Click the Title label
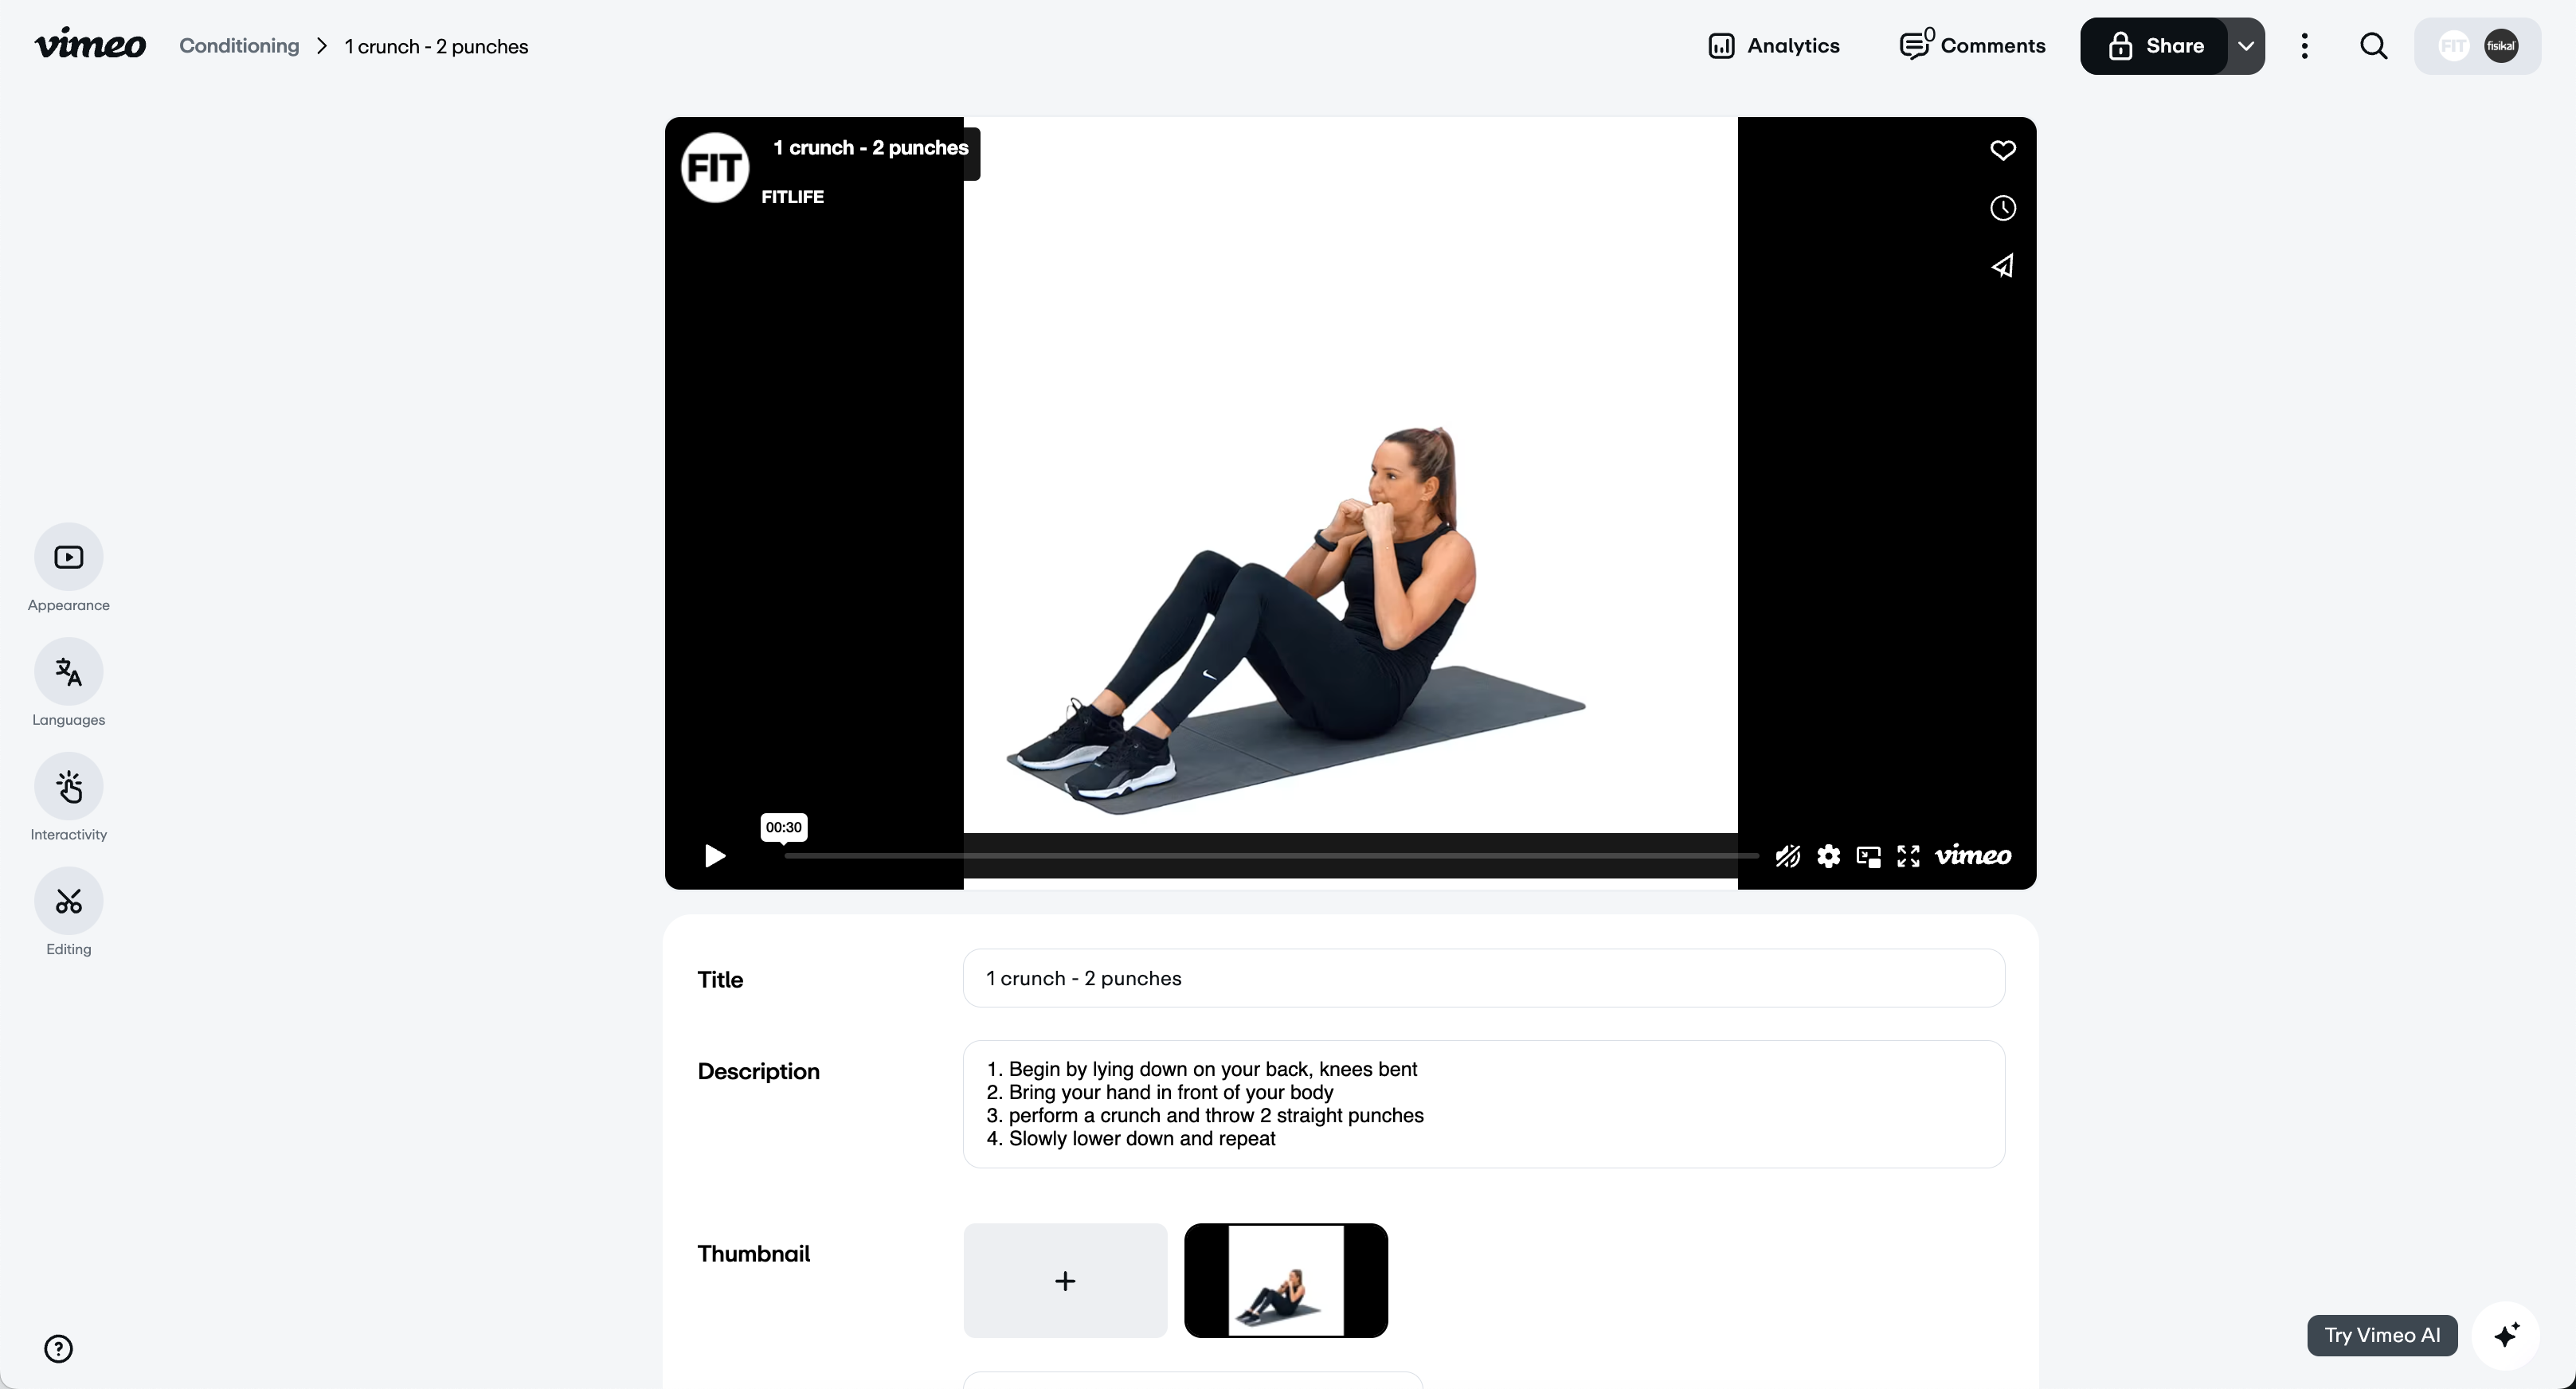This screenshot has width=2576, height=1389. point(720,980)
